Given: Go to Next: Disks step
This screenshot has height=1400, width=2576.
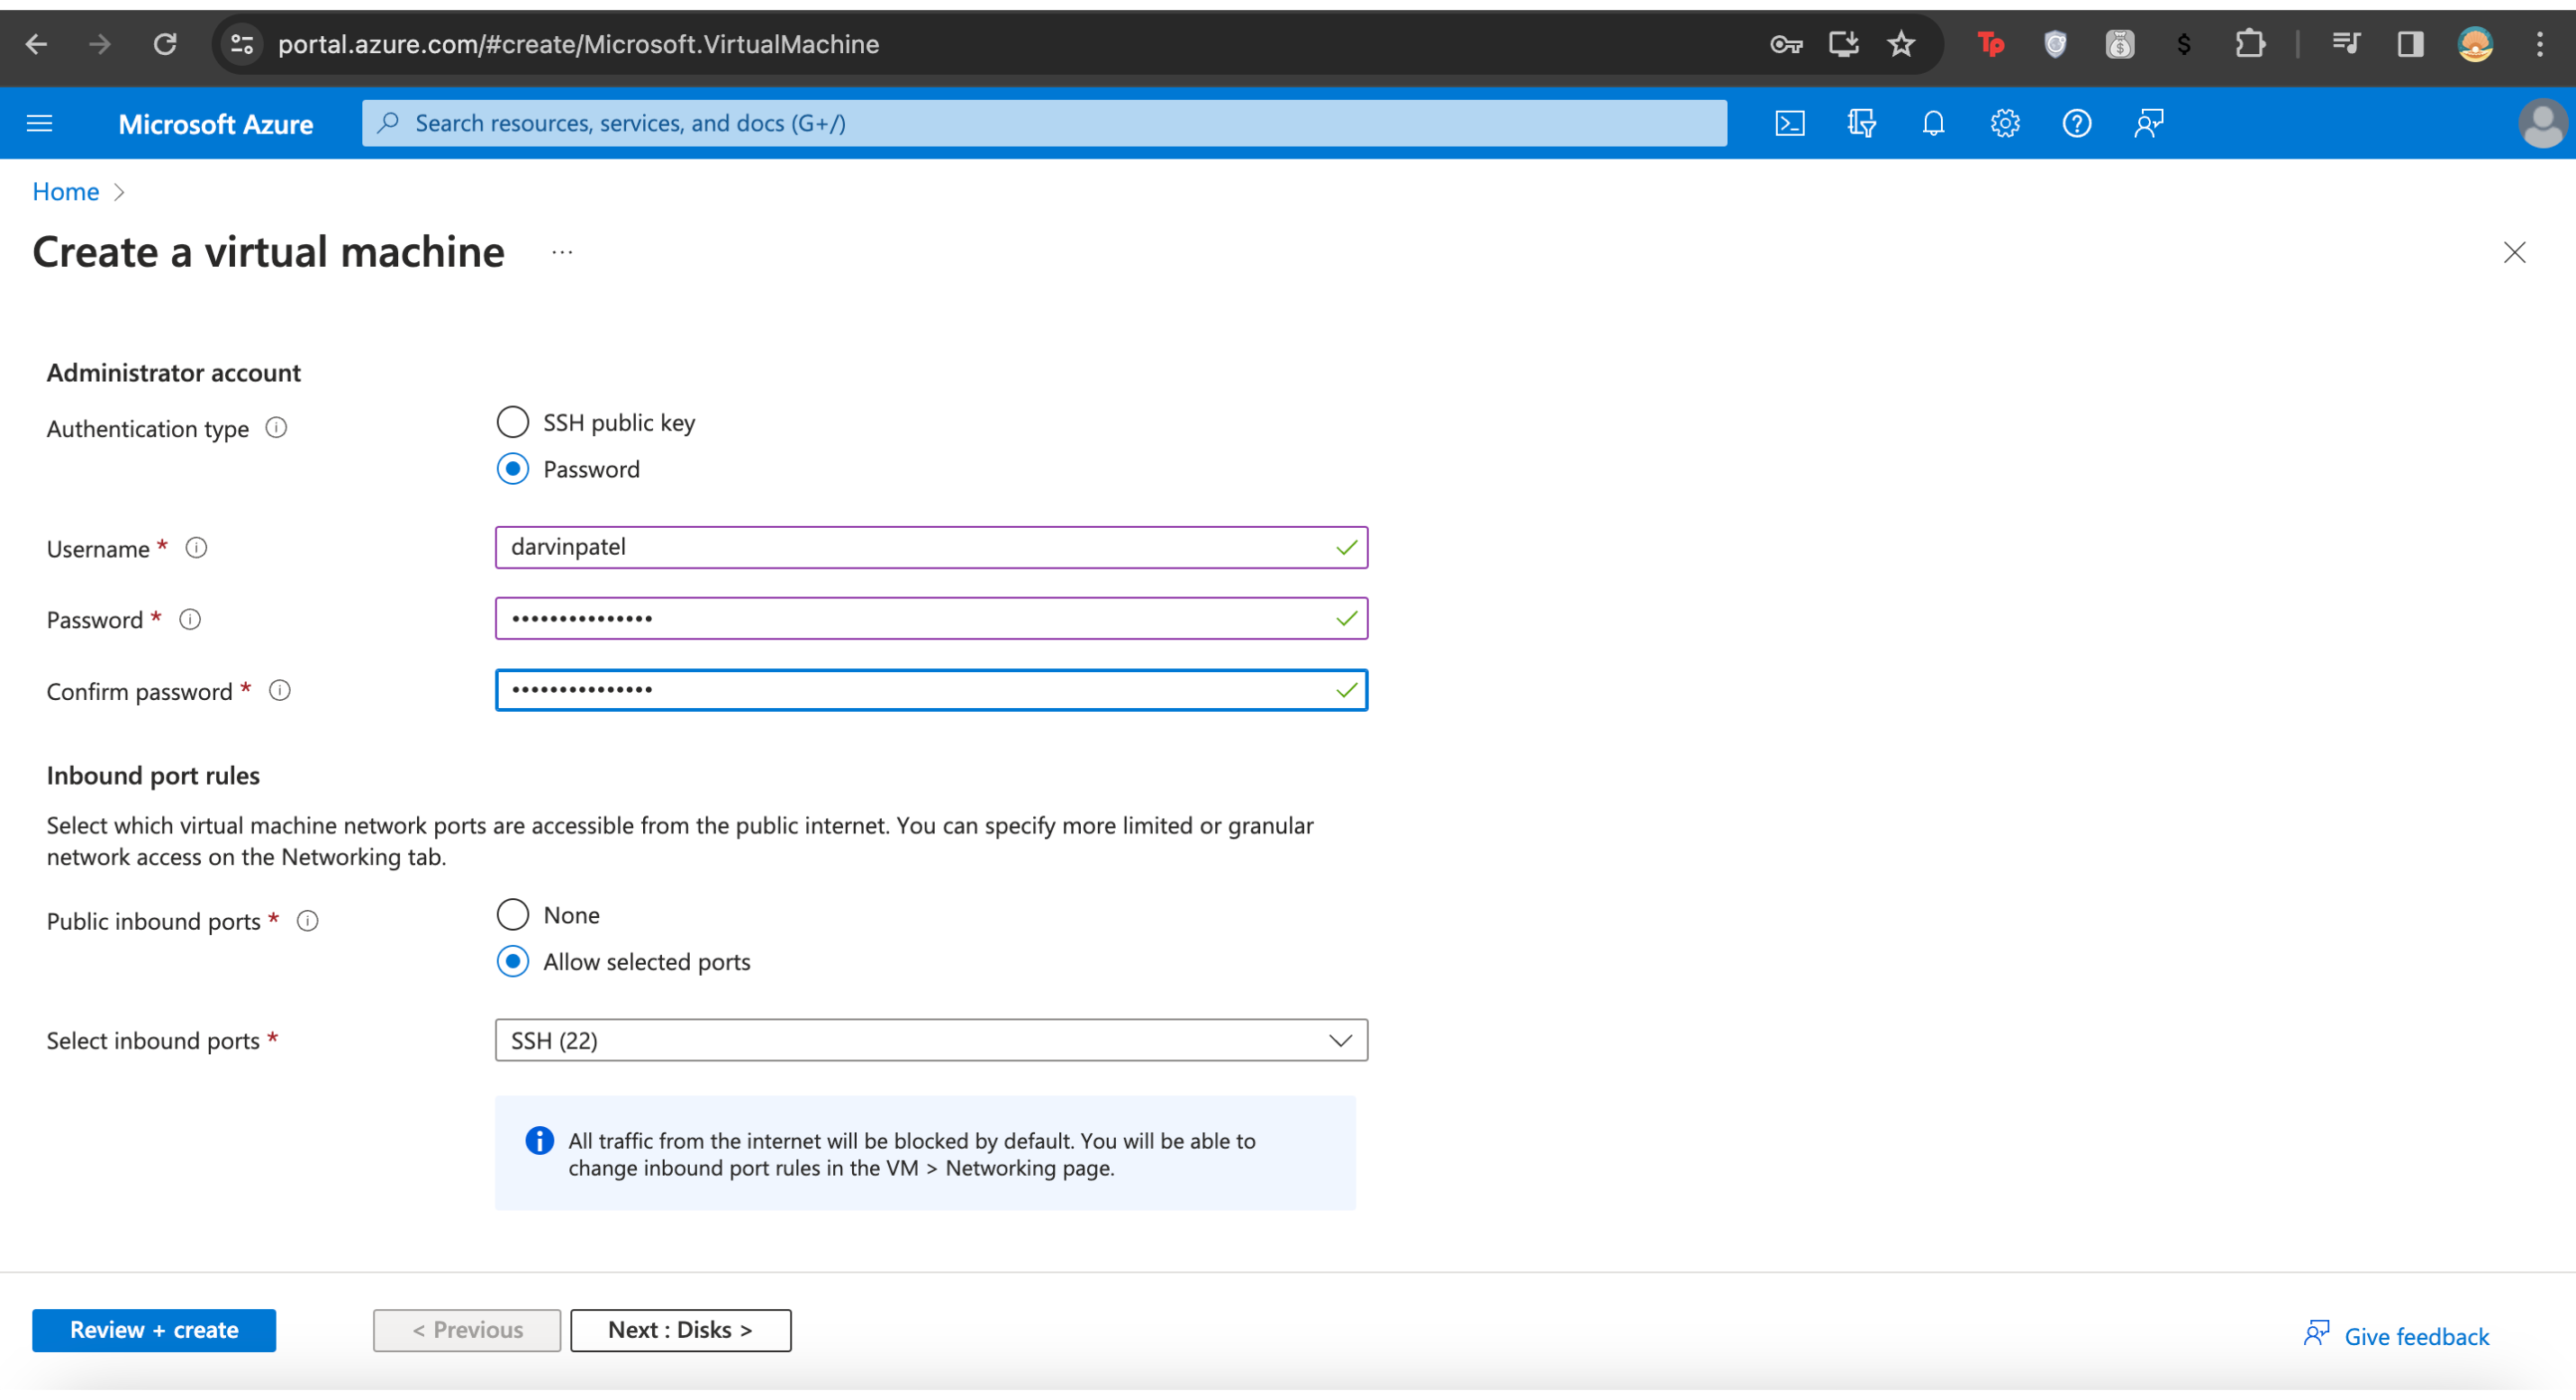Looking at the screenshot, I should (x=680, y=1330).
